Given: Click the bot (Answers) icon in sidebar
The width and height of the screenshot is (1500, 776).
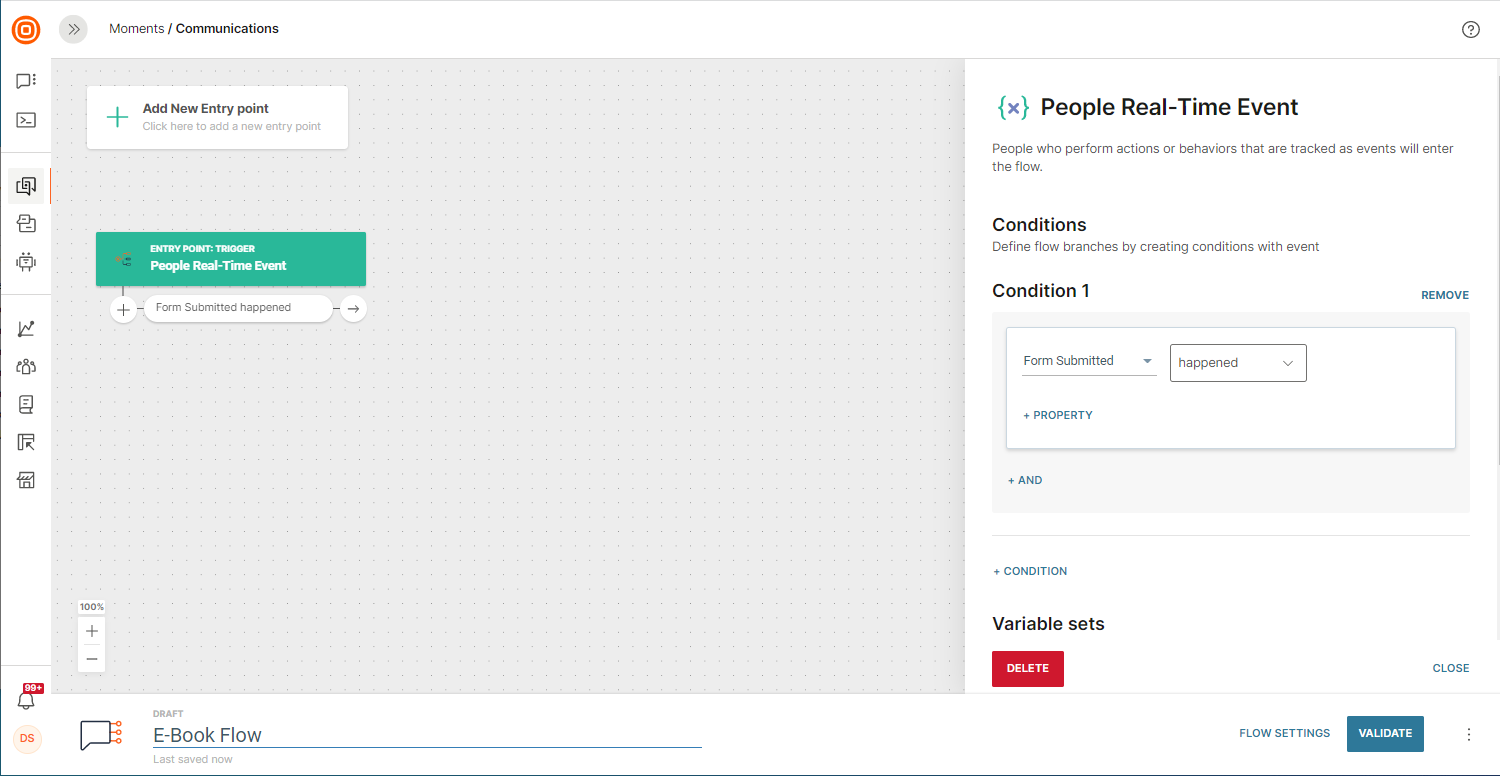Looking at the screenshot, I should coord(26,262).
